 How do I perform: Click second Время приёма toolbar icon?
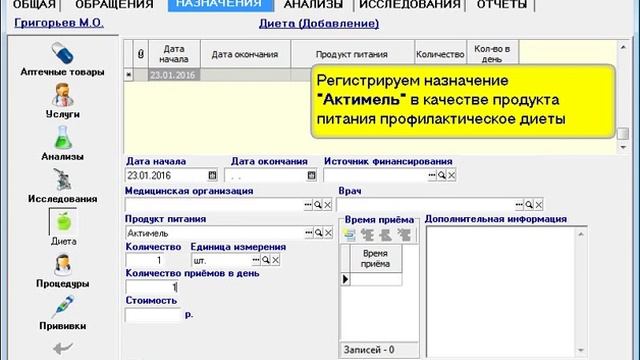tap(368, 235)
